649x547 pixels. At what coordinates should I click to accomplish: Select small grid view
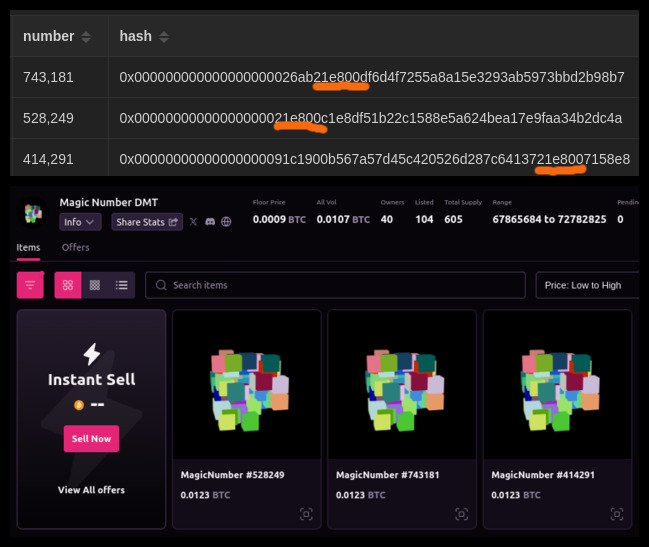click(x=95, y=285)
